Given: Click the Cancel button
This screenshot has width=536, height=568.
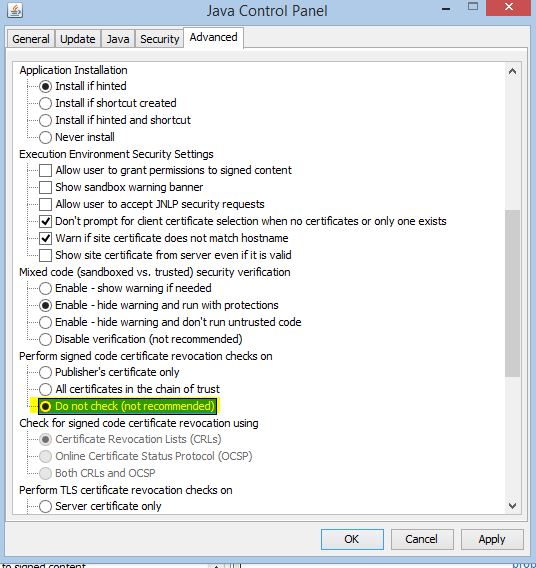Looking at the screenshot, I should [x=422, y=539].
